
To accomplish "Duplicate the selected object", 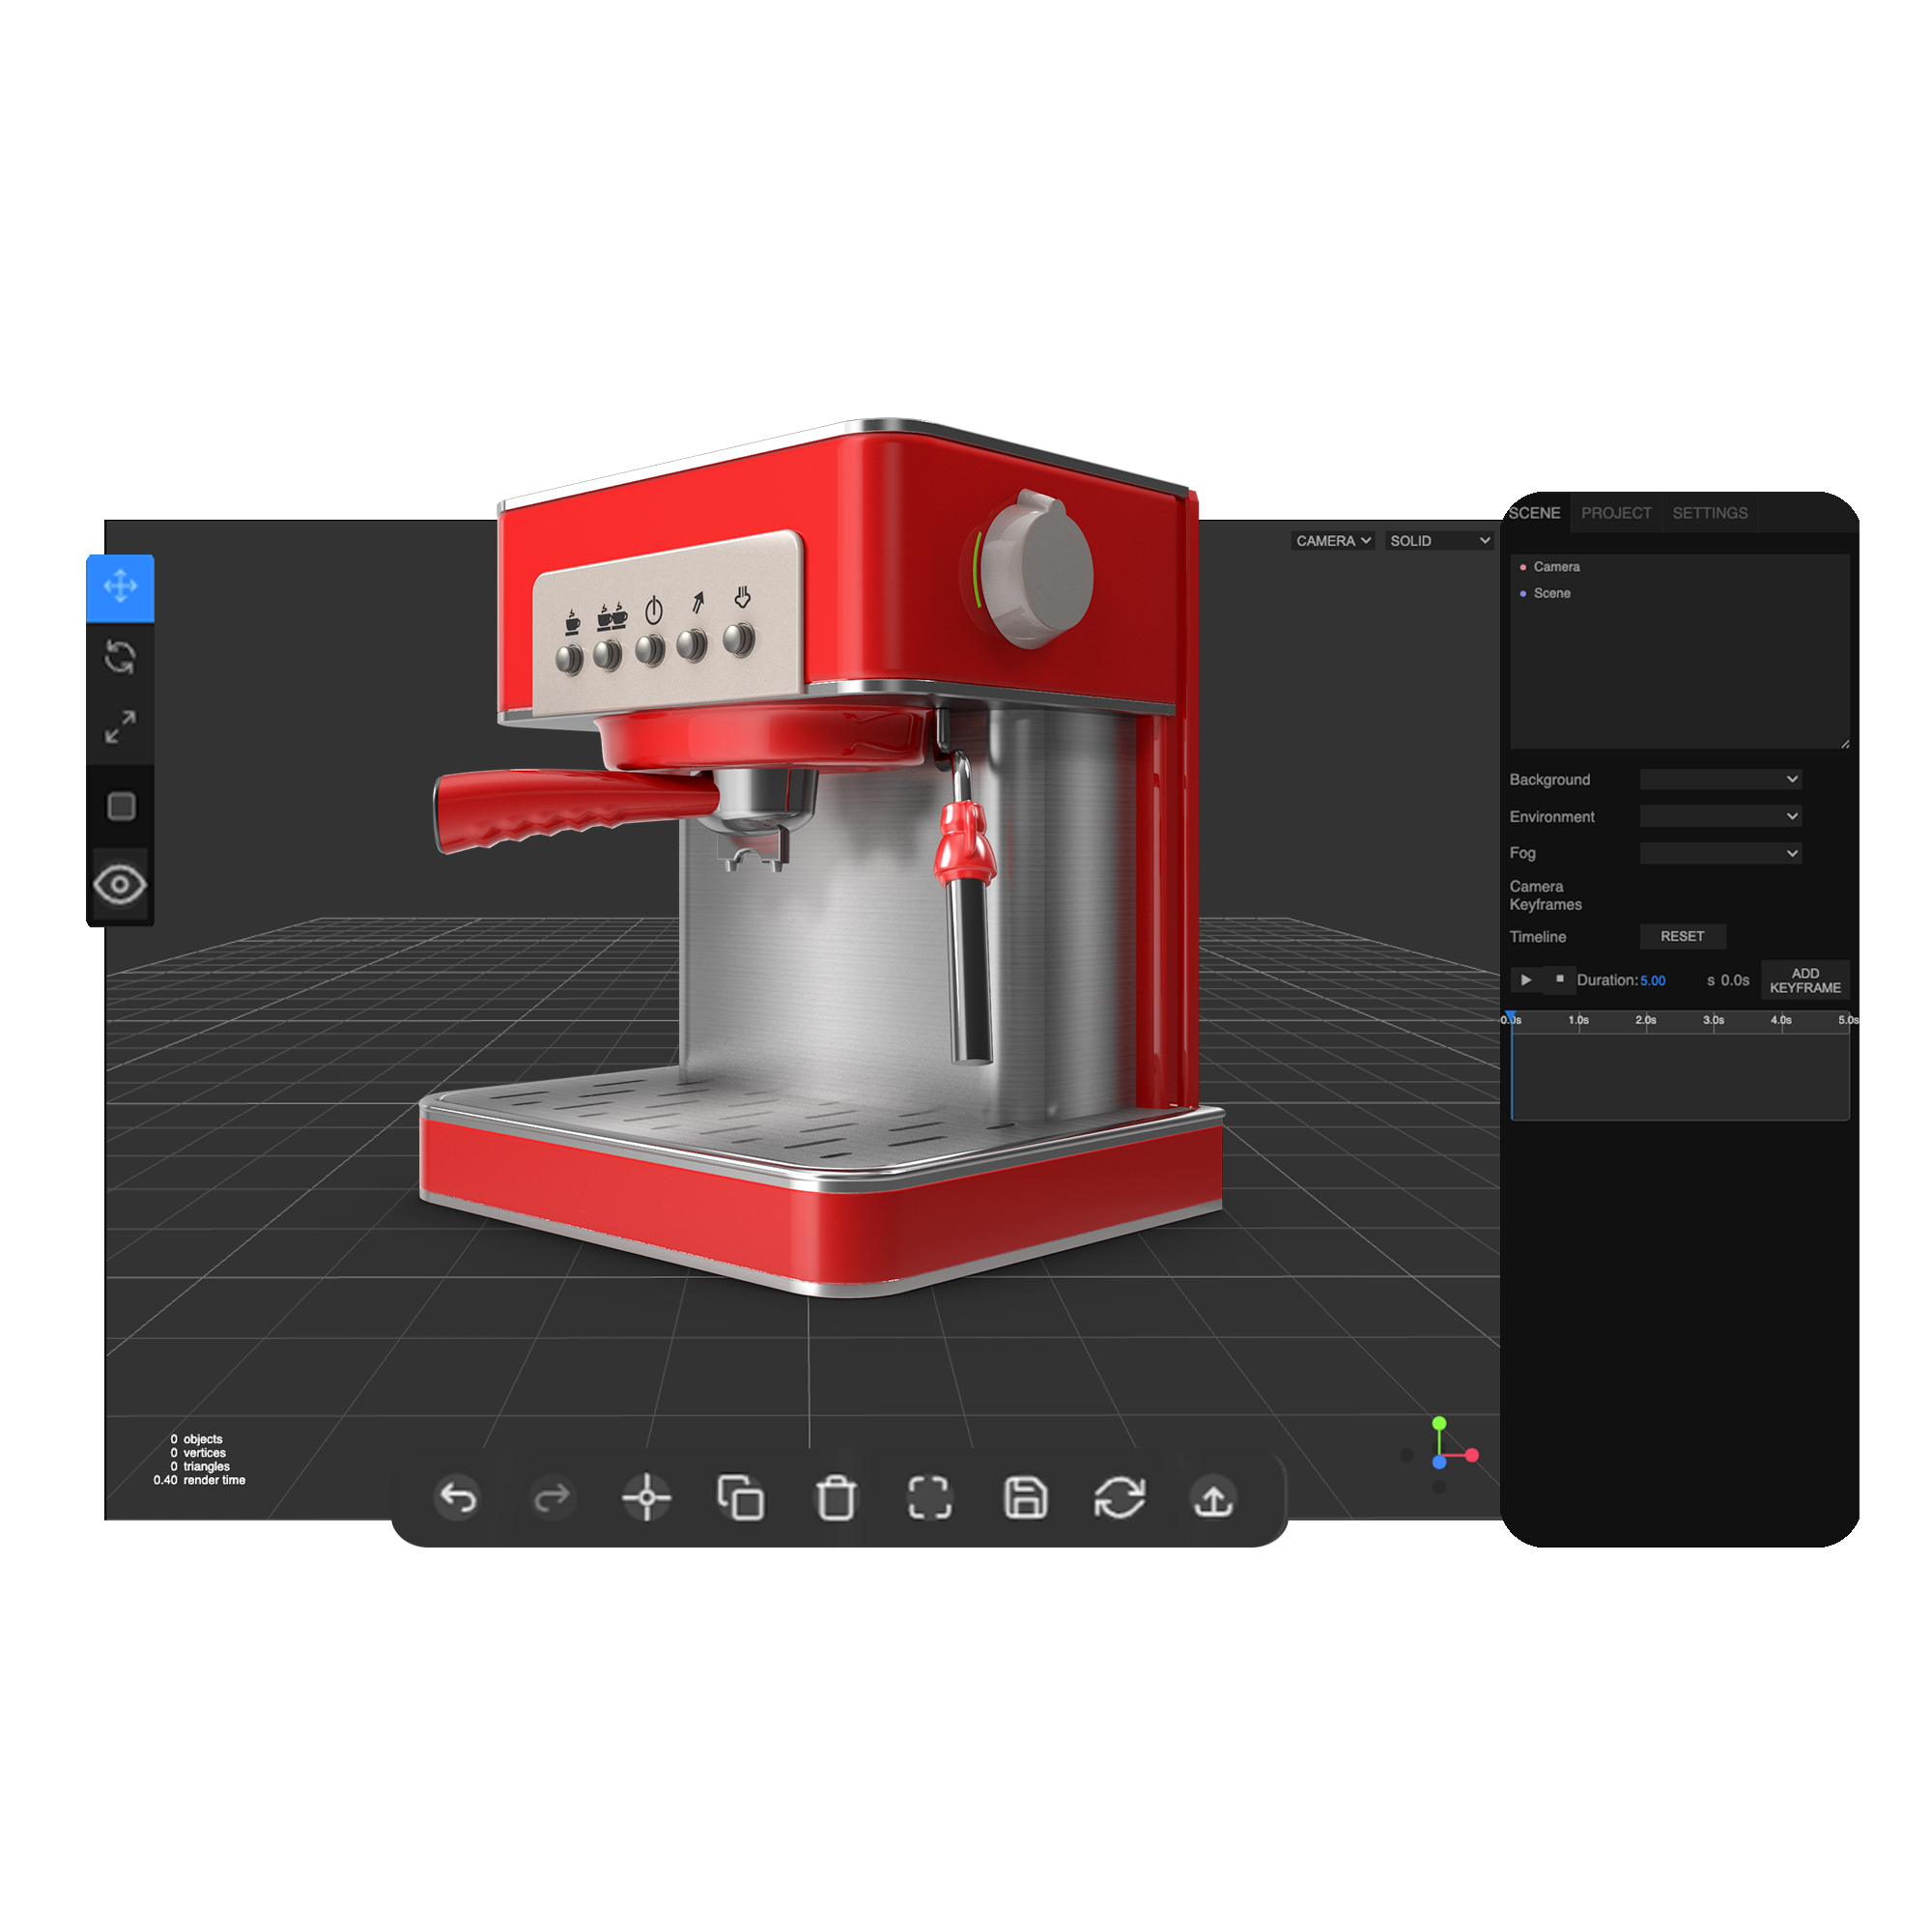I will [x=742, y=1498].
